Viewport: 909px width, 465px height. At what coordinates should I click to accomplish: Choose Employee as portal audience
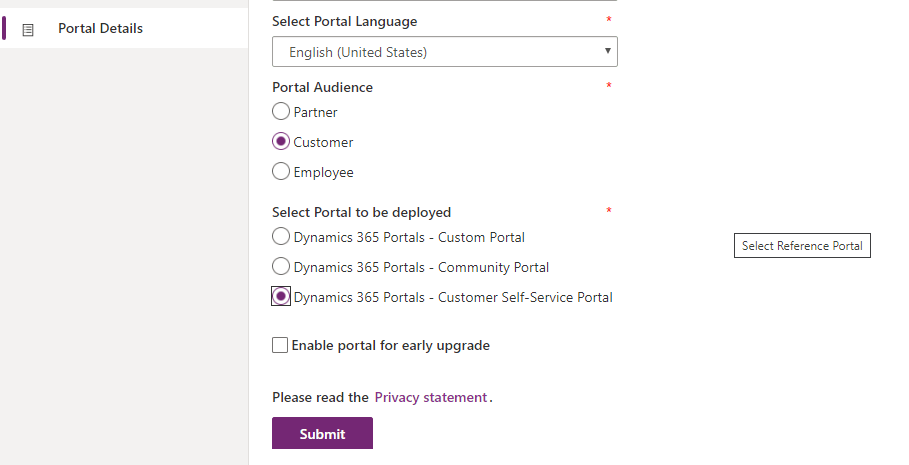(281, 172)
